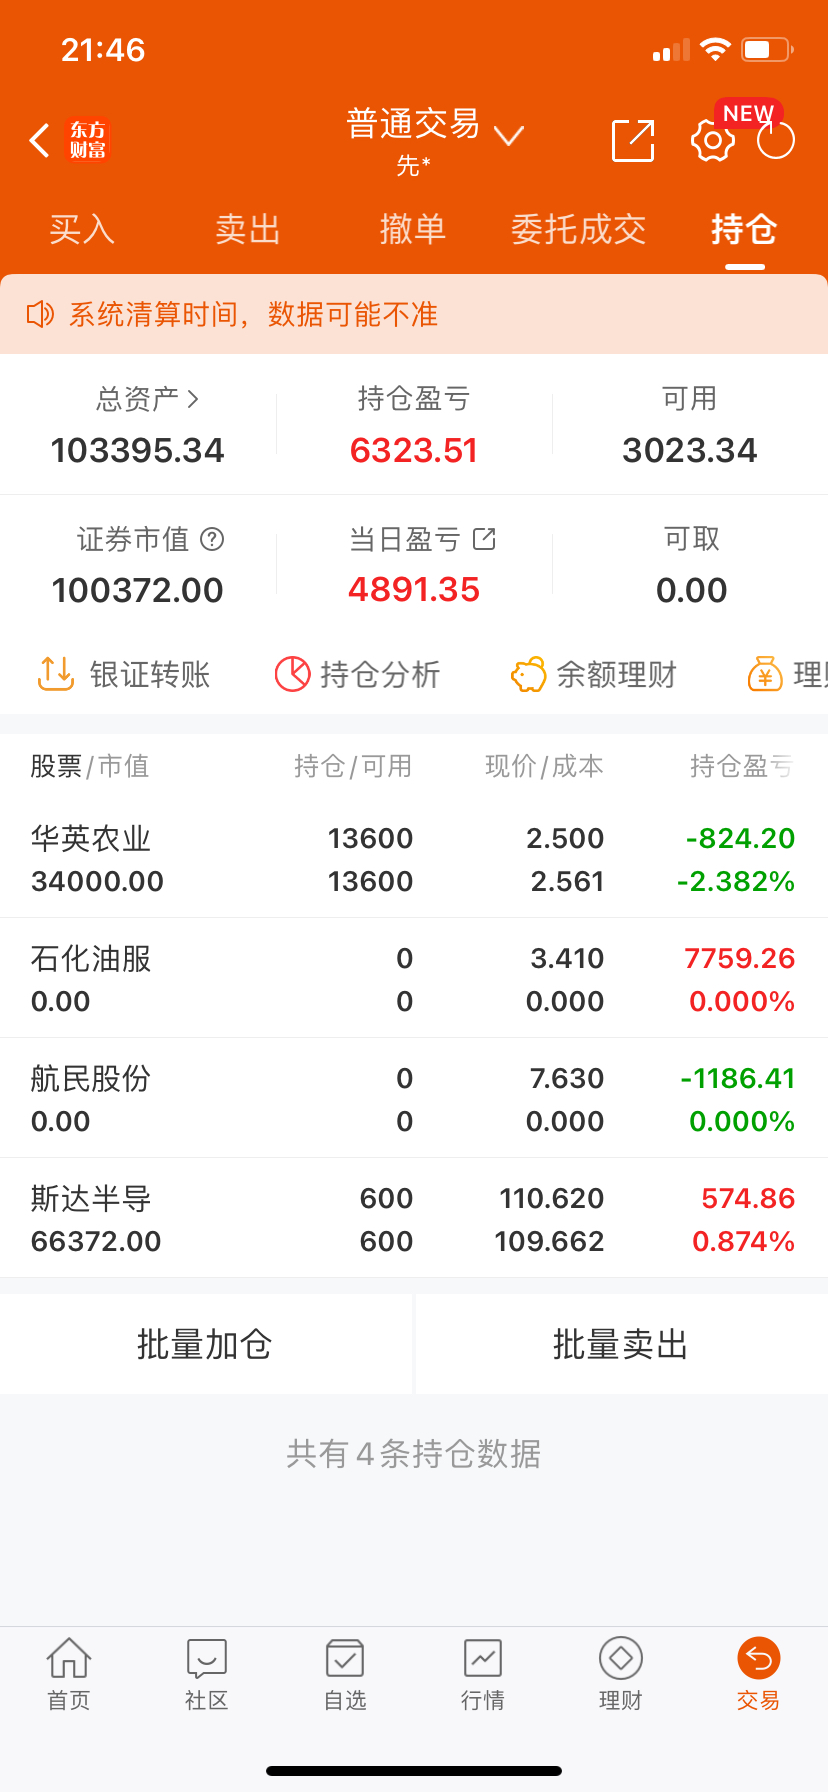
Task: Tap the speaker notice icon
Action: click(40, 314)
